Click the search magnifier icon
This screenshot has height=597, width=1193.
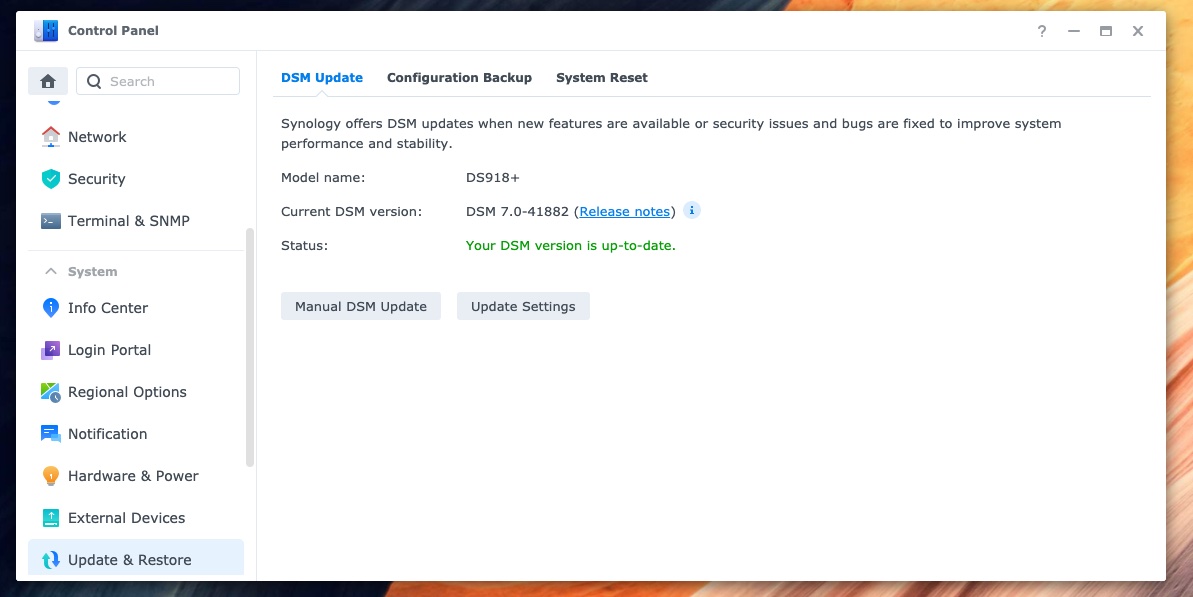coord(94,81)
